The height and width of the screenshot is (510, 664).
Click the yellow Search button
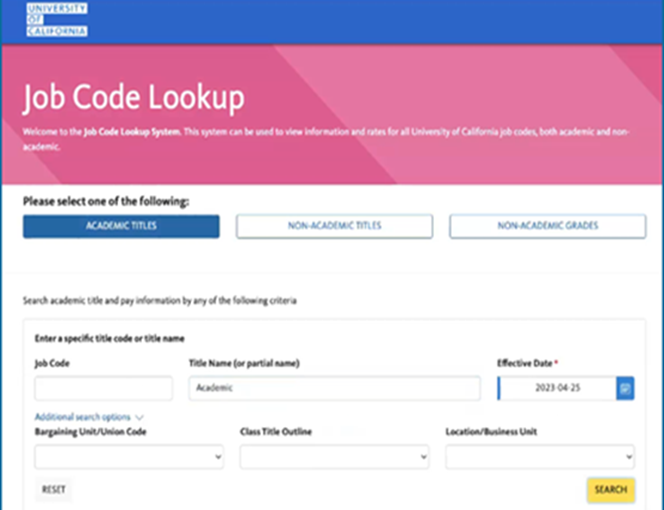tap(611, 490)
